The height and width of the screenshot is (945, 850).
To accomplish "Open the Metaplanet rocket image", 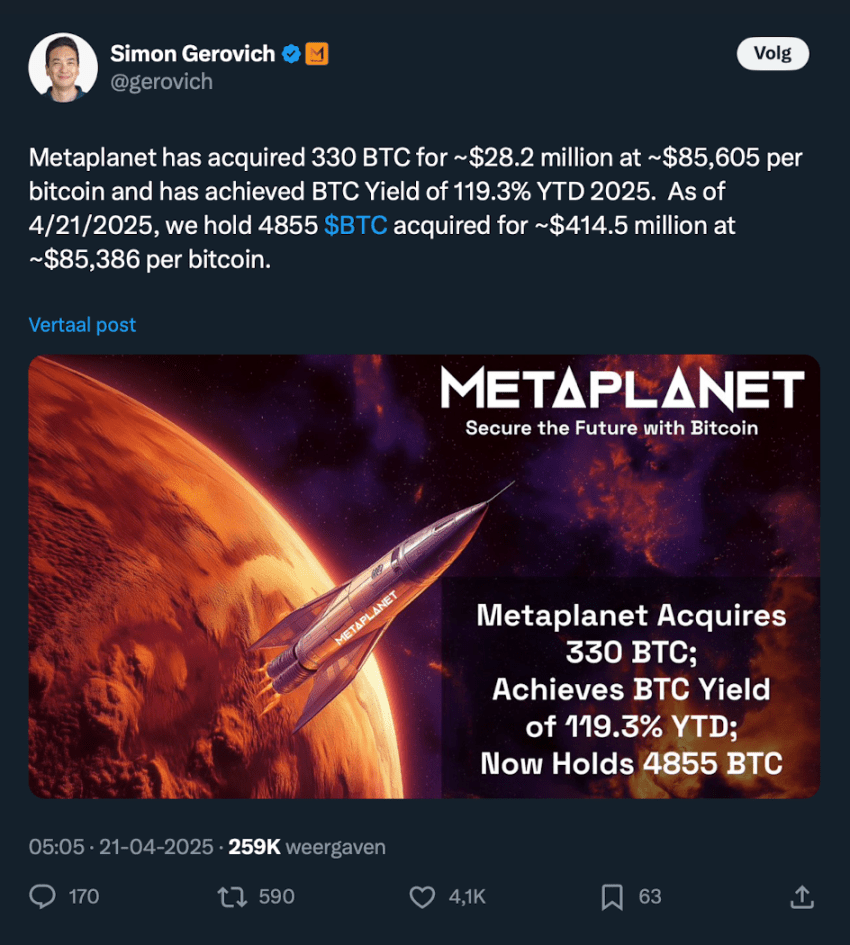I will tap(424, 577).
